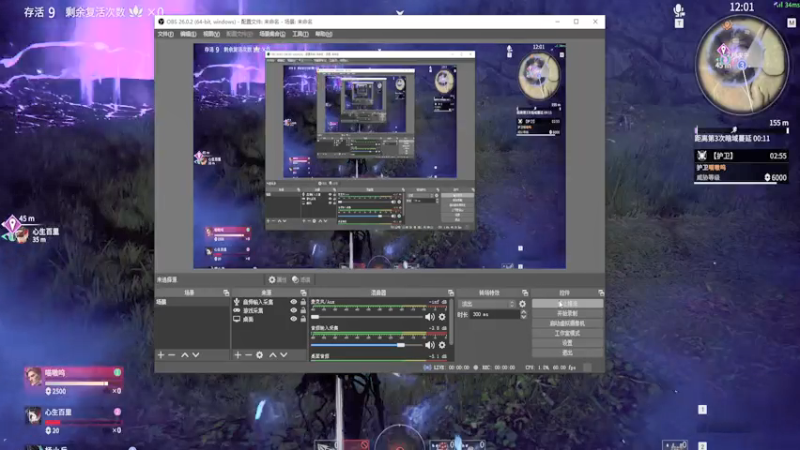Click the streaming status icon in status bar
Image resolution: width=800 pixels, height=450 pixels.
coord(427,367)
